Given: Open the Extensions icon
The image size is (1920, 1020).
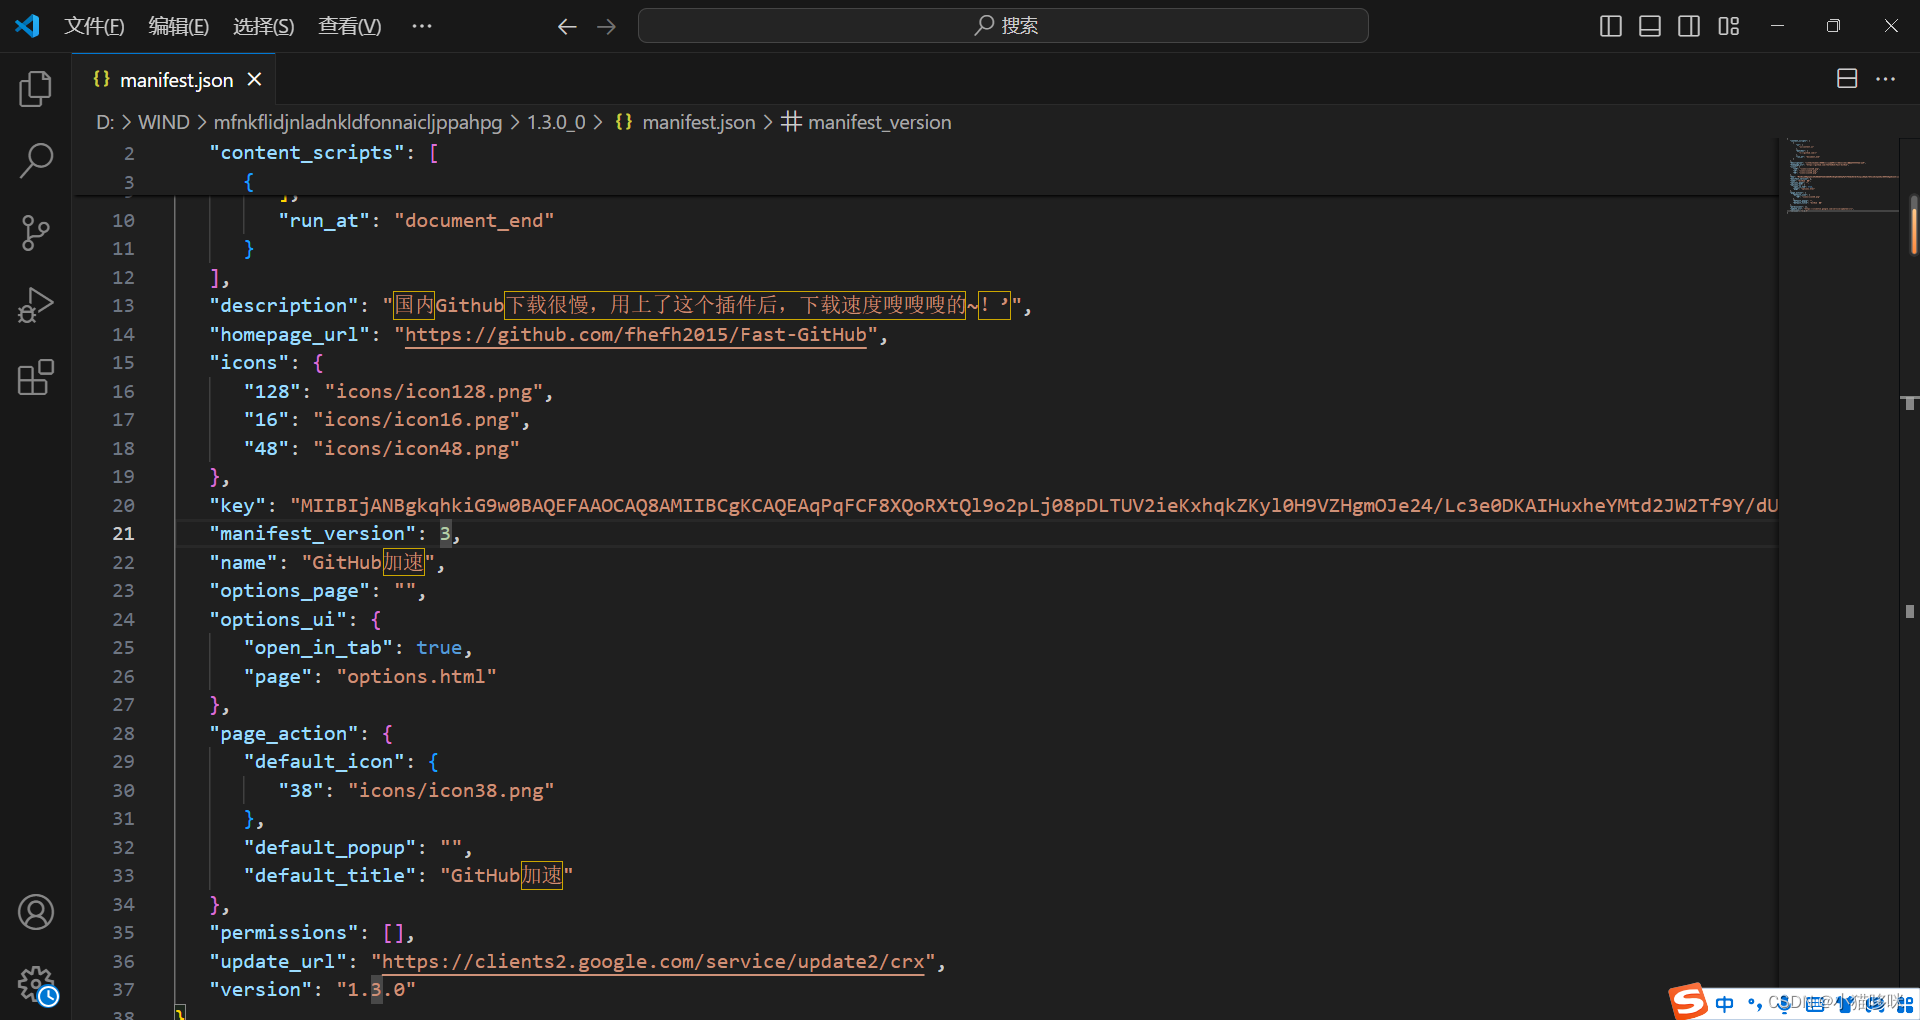Looking at the screenshot, I should click(x=35, y=377).
